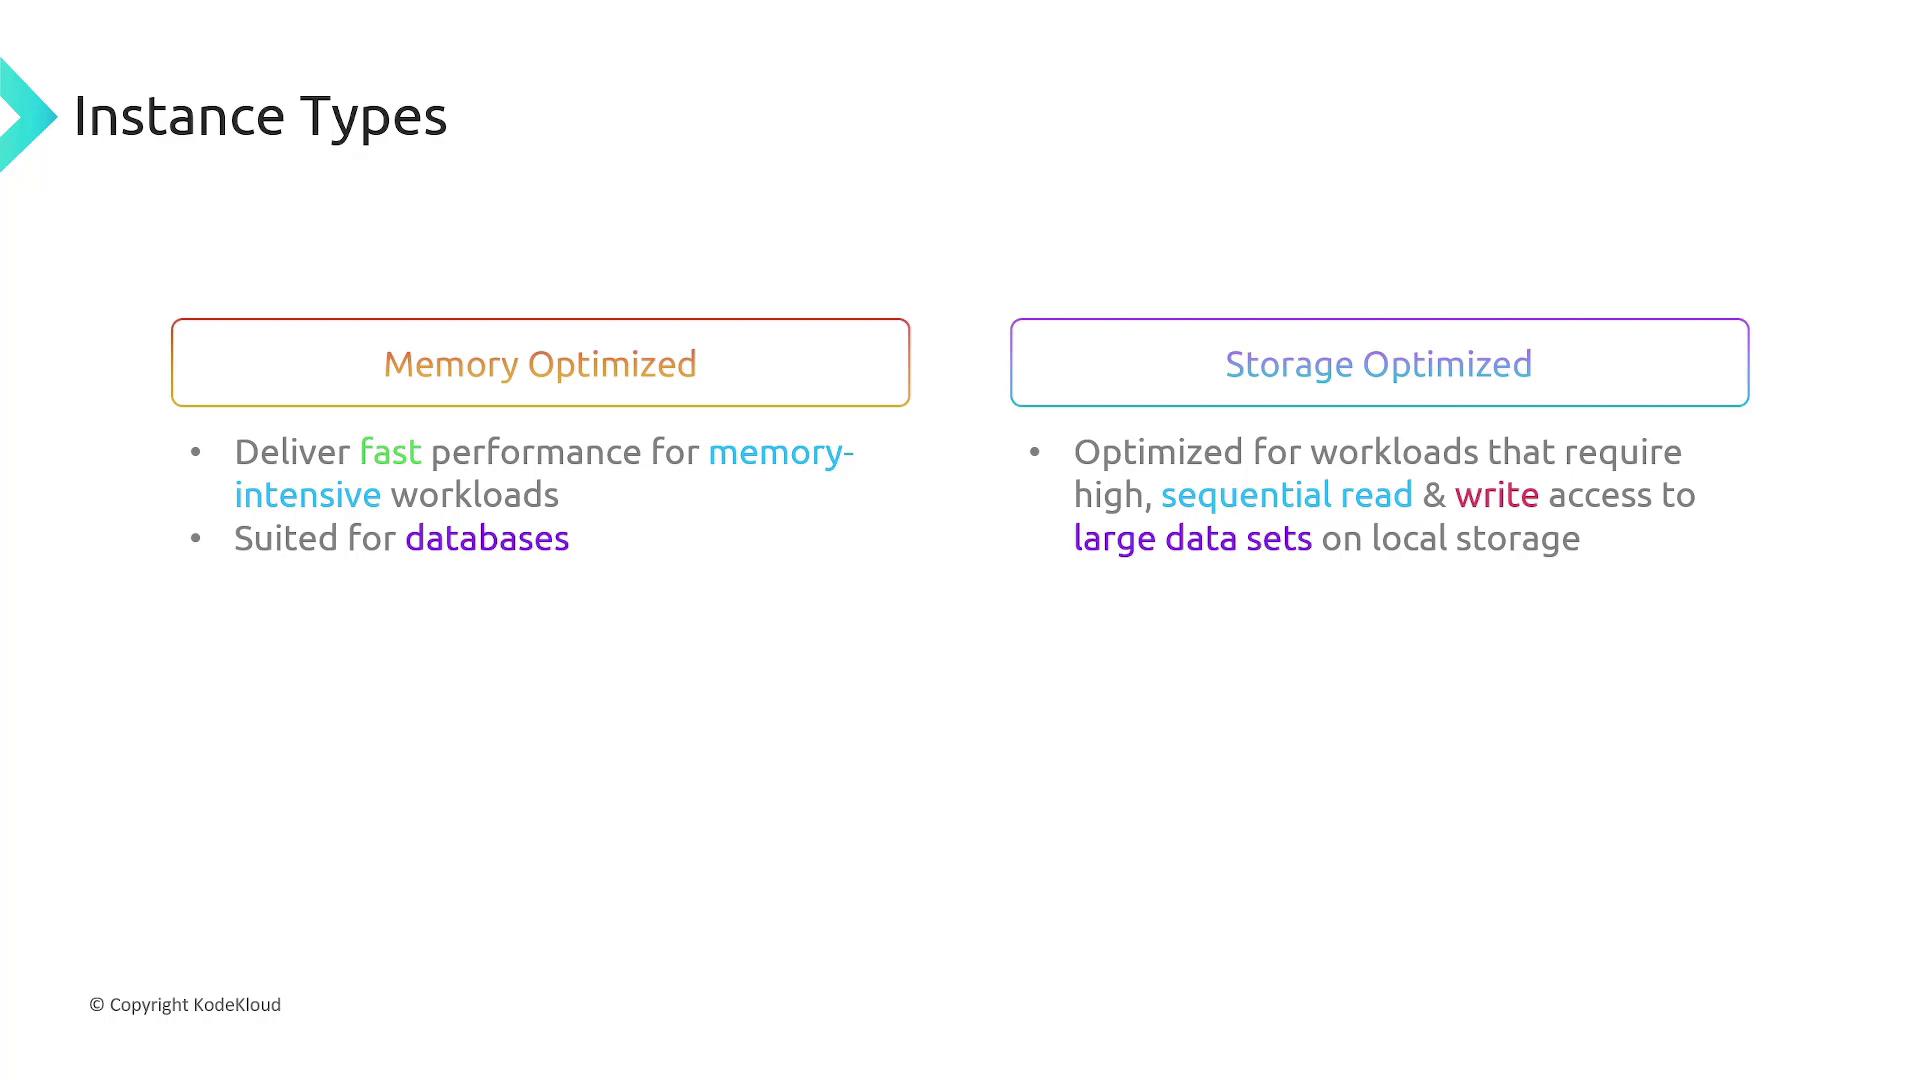Click the Instance Types heading
The image size is (1920, 1080).
click(260, 116)
